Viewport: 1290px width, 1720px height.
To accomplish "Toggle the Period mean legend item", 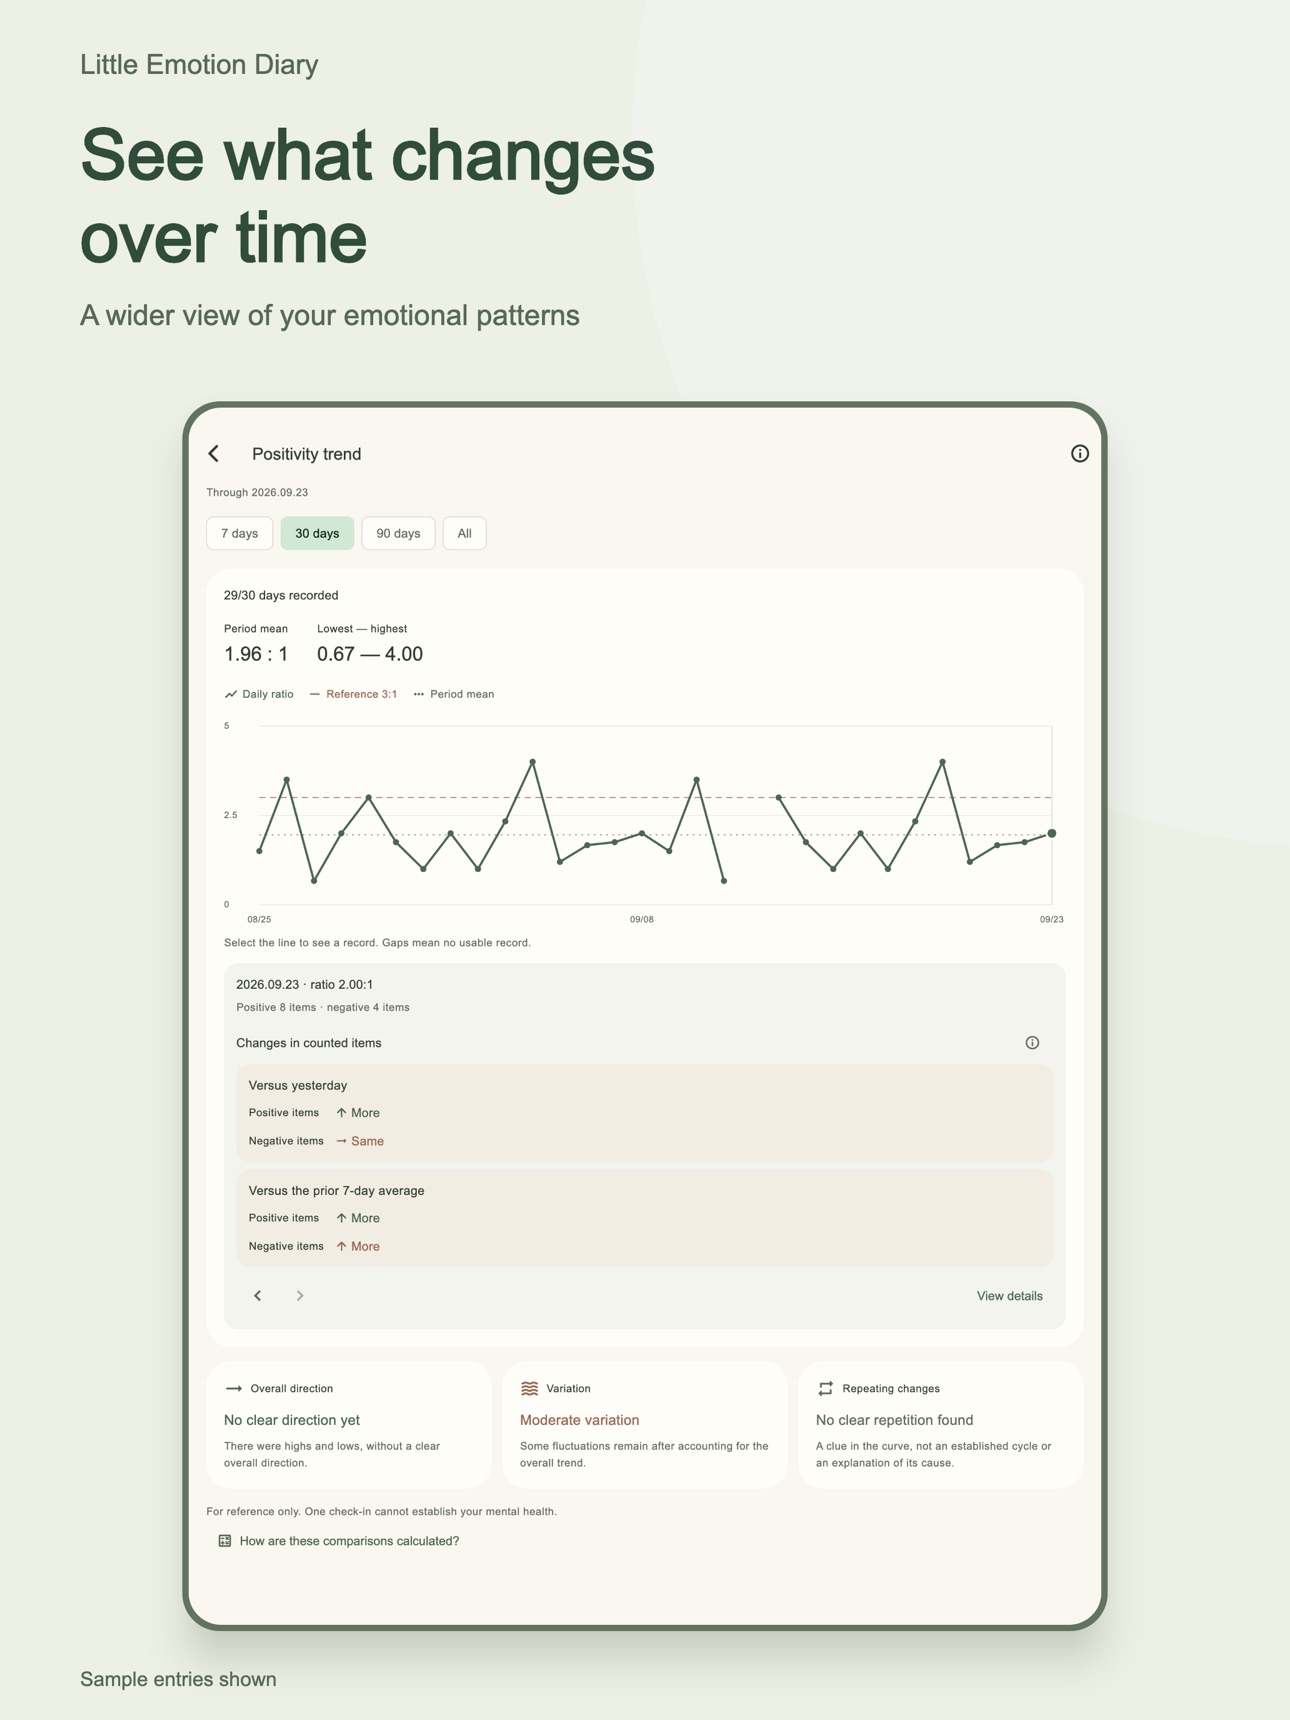I will tap(454, 694).
